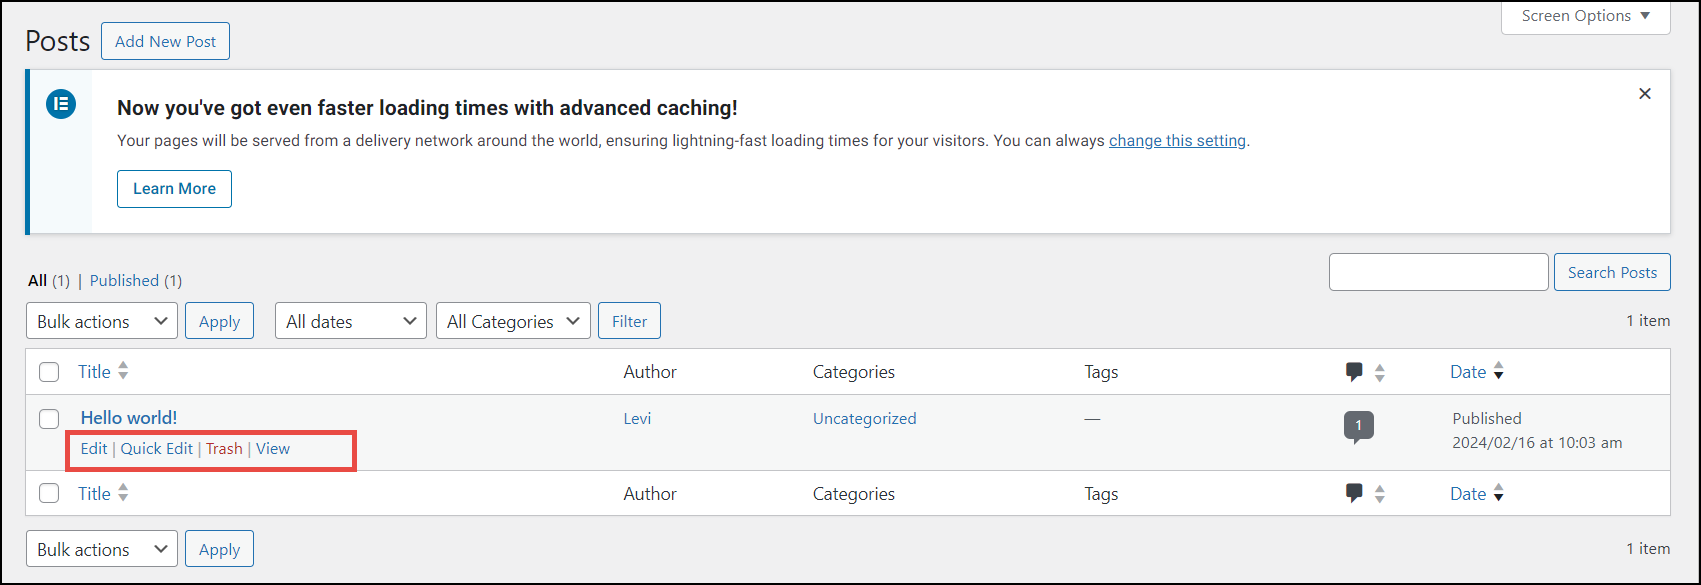Click Edit under Hello world!

(x=94, y=449)
